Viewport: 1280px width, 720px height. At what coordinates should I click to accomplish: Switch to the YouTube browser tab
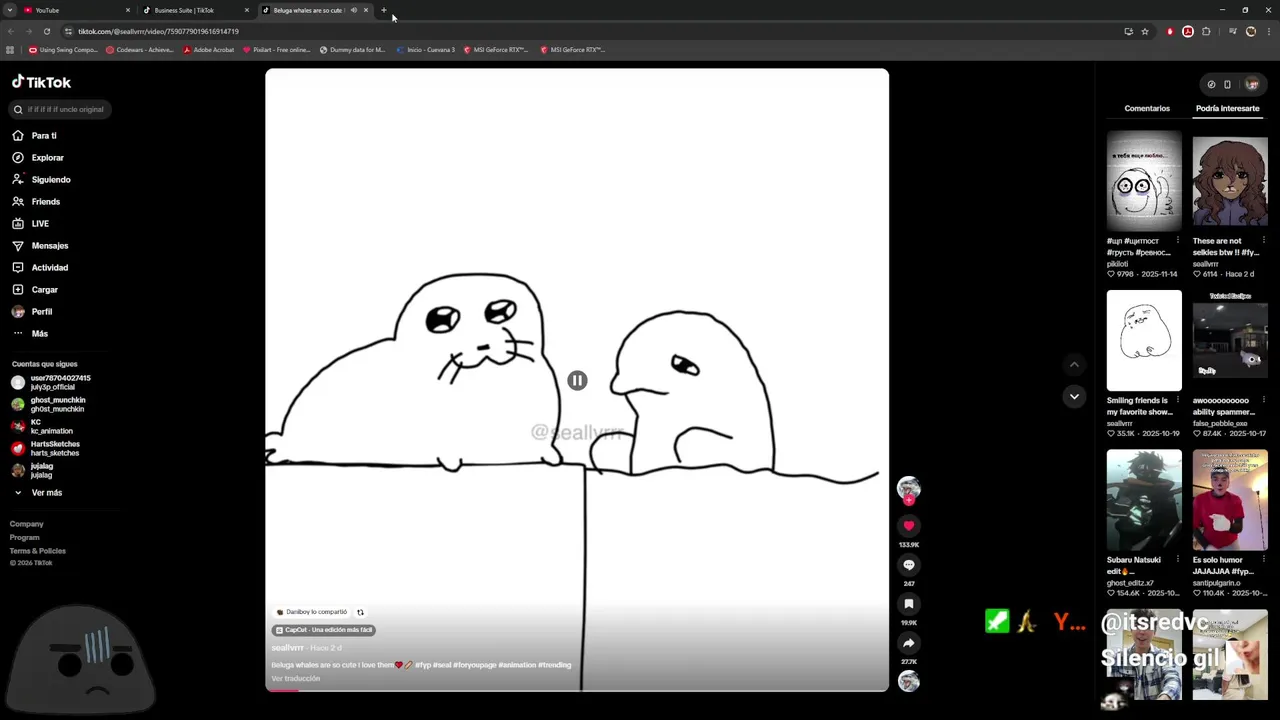click(76, 10)
